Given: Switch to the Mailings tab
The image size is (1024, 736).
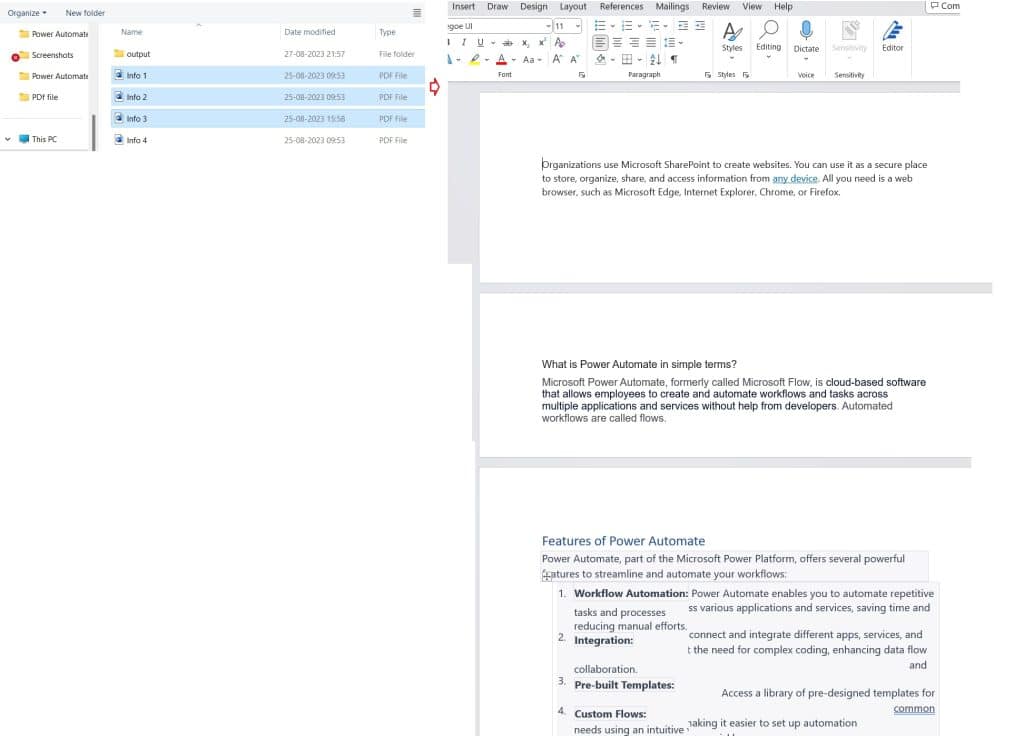Looking at the screenshot, I should pos(672,7).
